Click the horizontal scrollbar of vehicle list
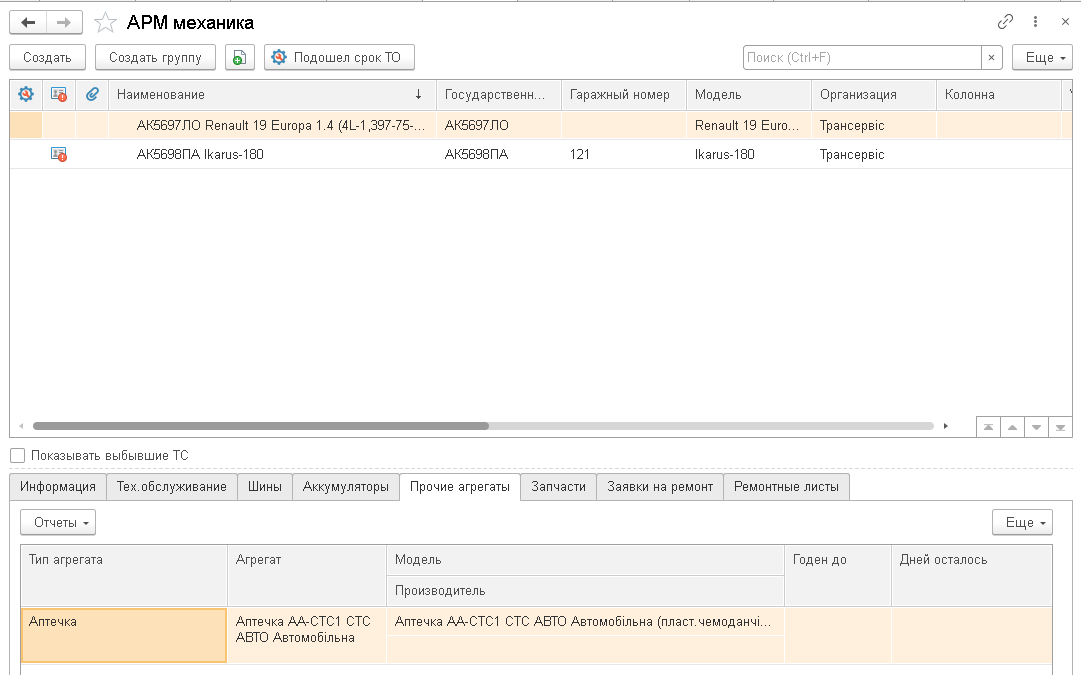The height and width of the screenshot is (675, 1081). 483,426
